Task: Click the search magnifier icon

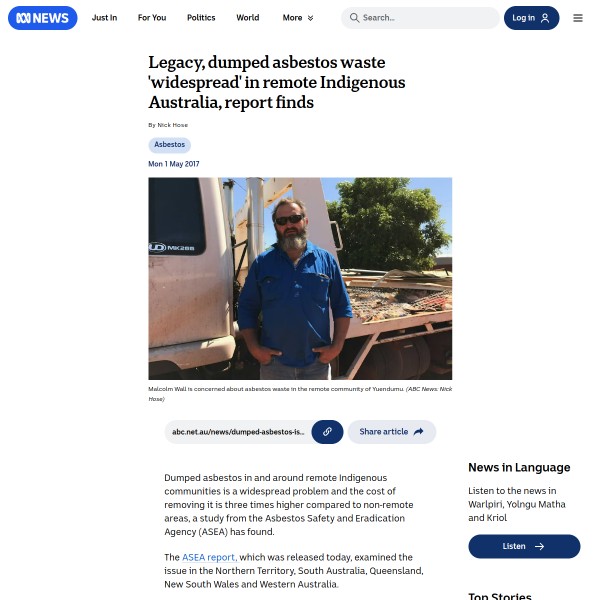Action: (x=354, y=18)
